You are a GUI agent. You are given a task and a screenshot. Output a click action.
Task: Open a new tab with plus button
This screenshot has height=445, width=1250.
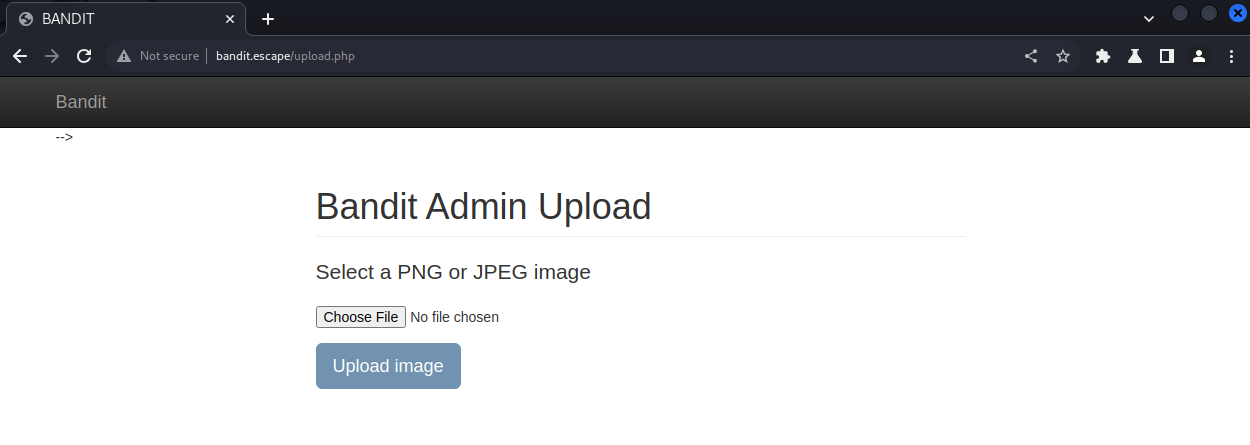(268, 19)
